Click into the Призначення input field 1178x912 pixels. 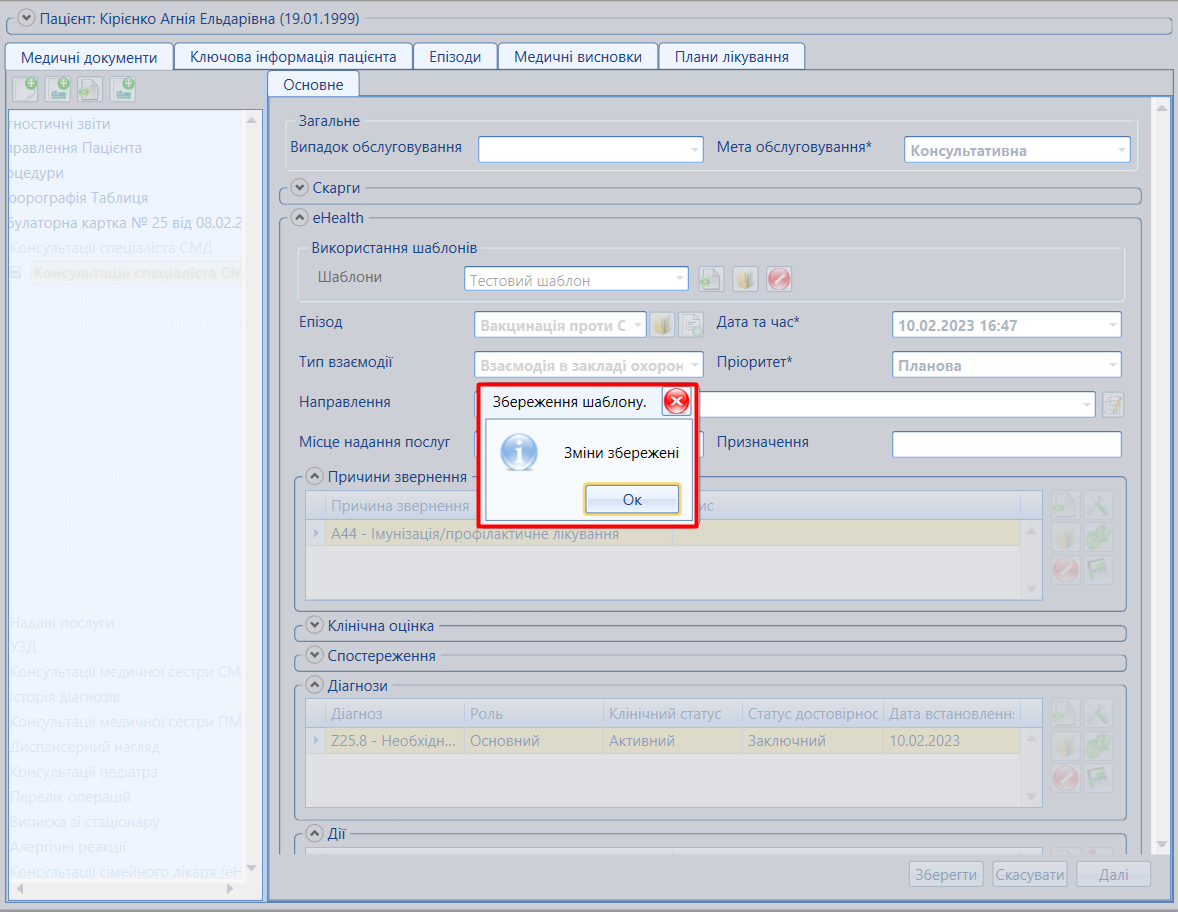[1007, 444]
